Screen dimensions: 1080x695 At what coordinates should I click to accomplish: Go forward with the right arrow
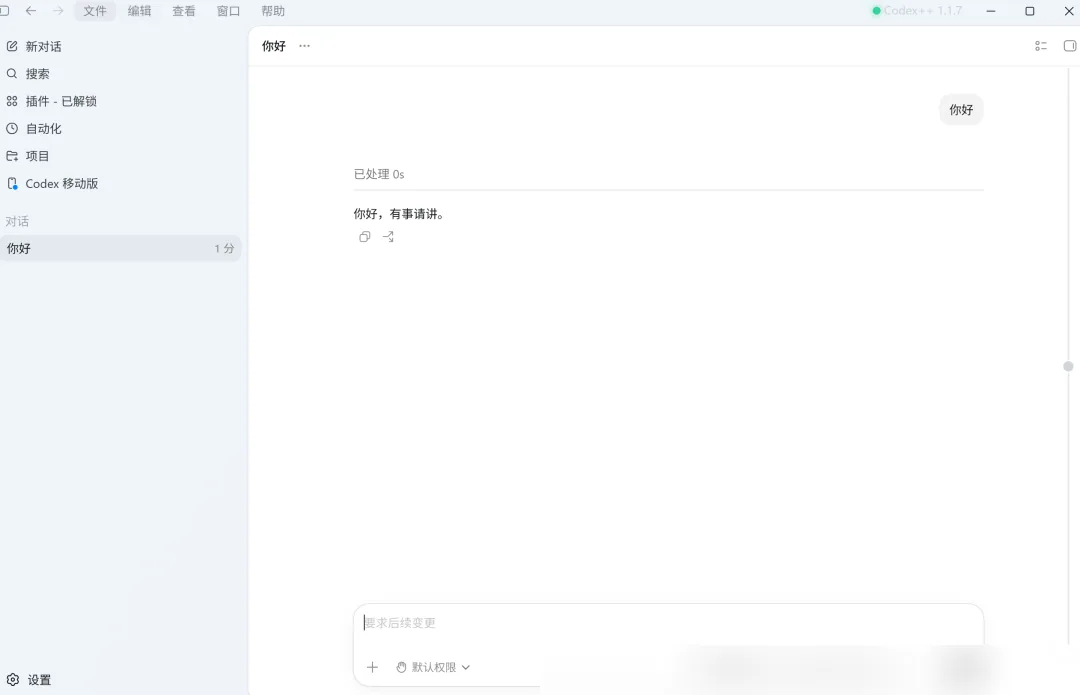pos(58,11)
